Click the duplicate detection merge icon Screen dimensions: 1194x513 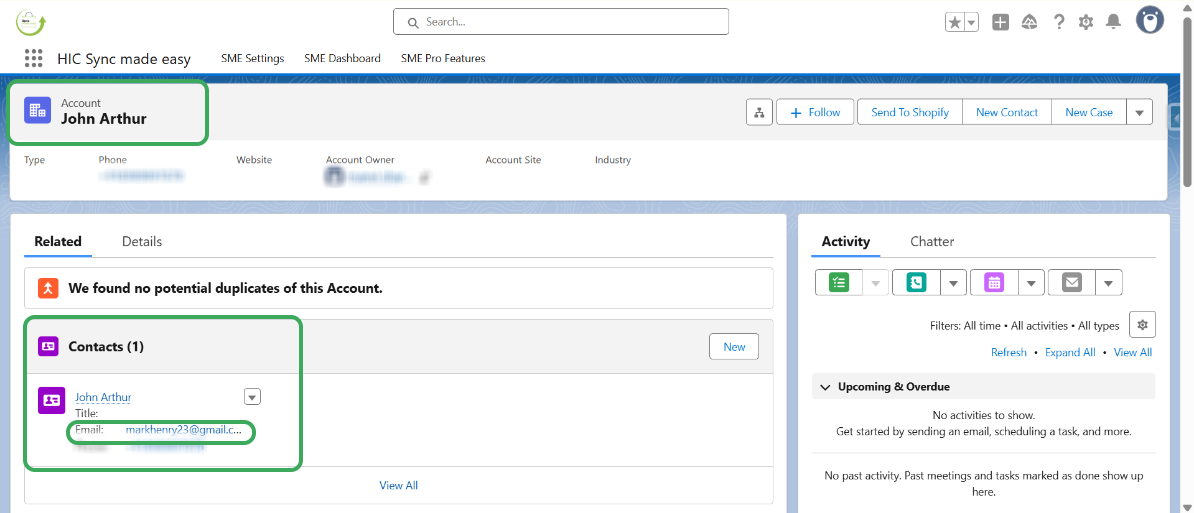(48, 288)
